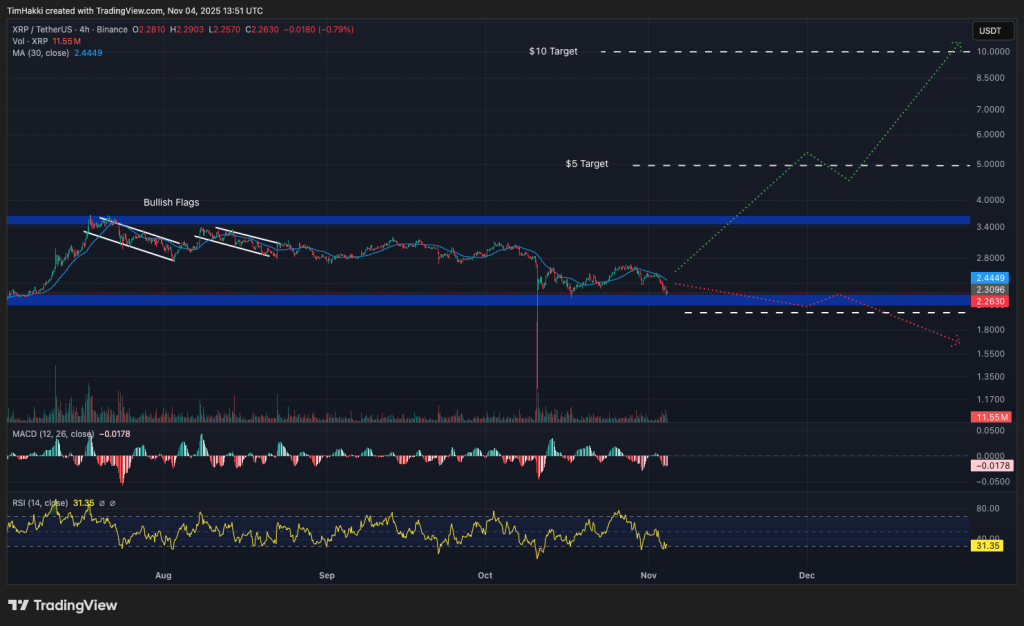This screenshot has width=1024, height=626.
Task: Click the first smoothing (⌀) icon beside RSI value
Action: pos(101,501)
